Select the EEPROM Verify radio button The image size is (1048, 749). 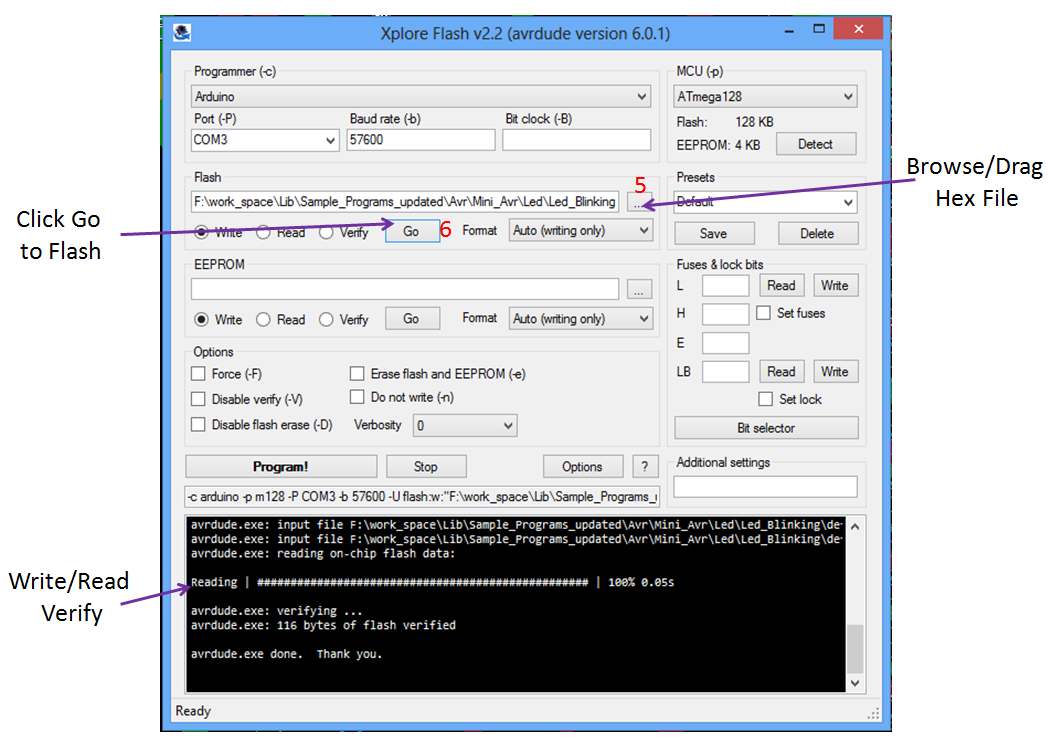(326, 319)
